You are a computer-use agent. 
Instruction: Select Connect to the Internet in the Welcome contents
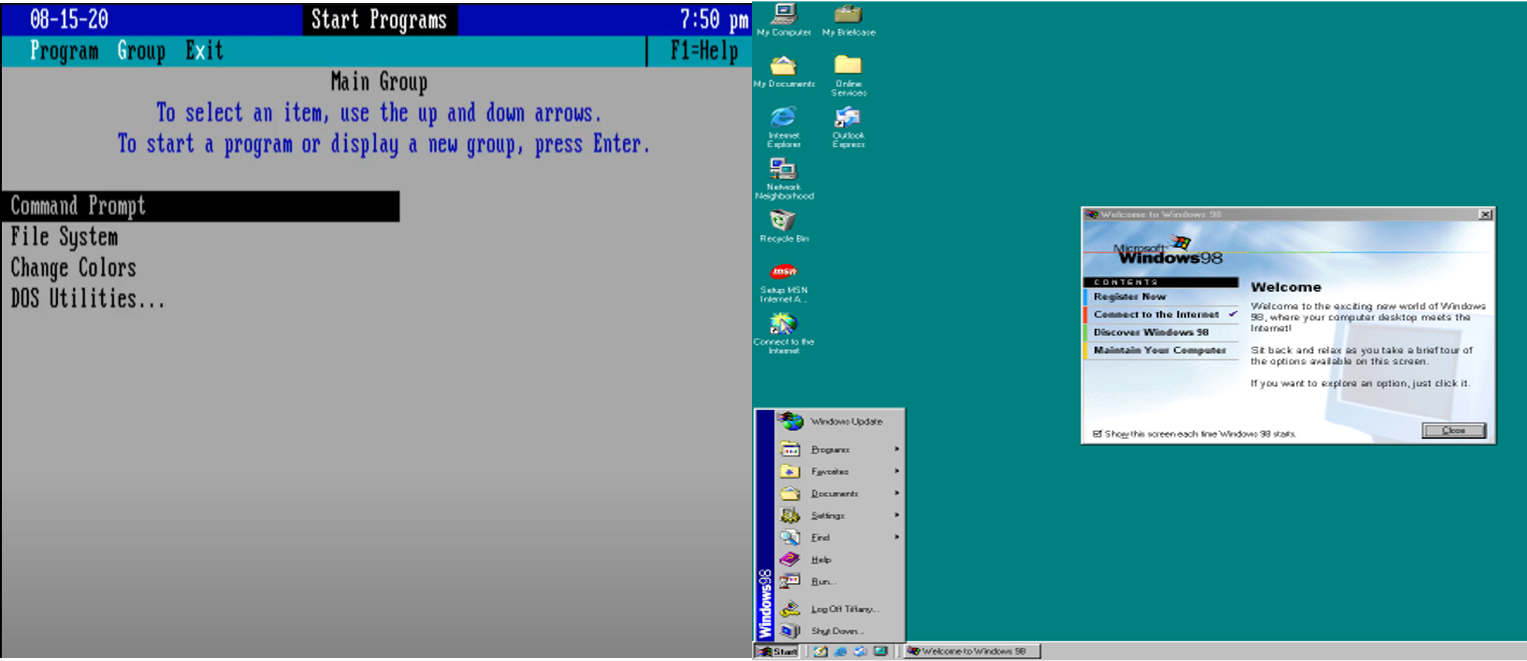point(1160,315)
